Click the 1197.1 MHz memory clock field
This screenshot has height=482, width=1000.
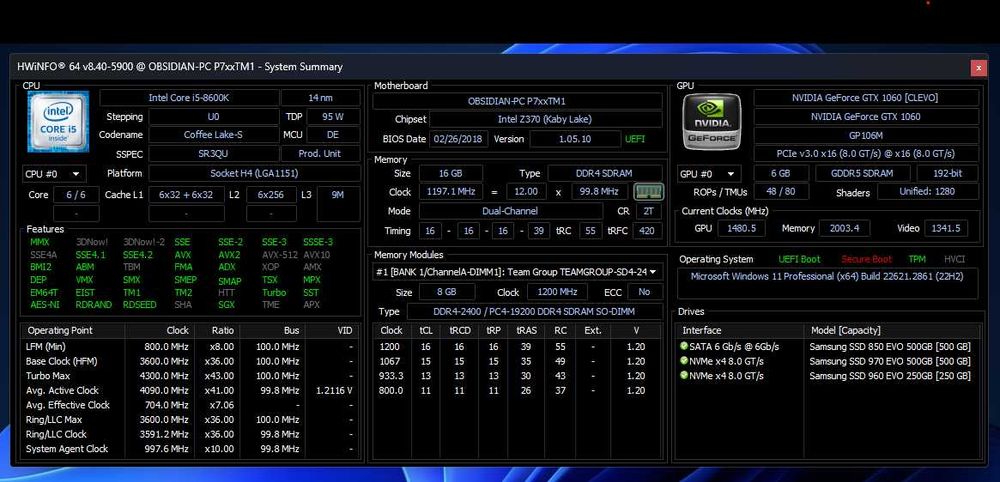(x=450, y=192)
